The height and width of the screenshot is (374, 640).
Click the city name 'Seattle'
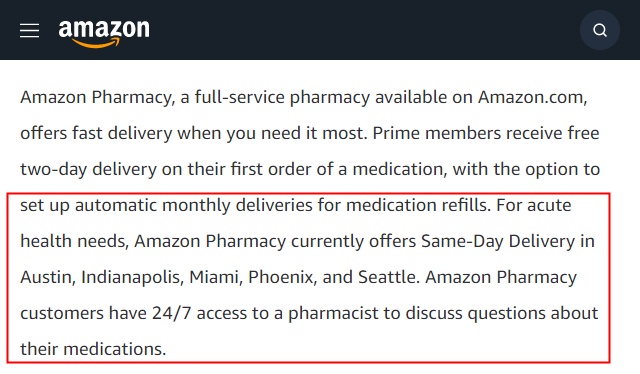point(389,277)
